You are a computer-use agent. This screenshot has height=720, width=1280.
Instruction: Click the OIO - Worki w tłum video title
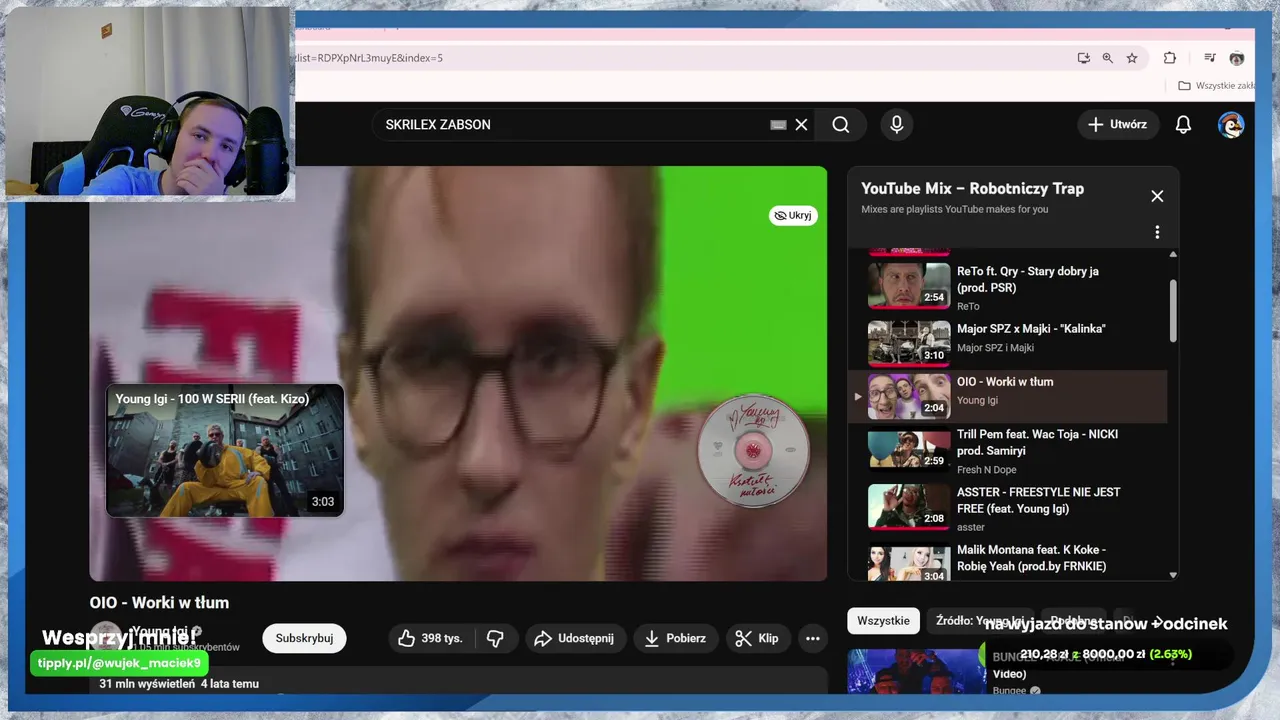pyautogui.click(x=159, y=603)
